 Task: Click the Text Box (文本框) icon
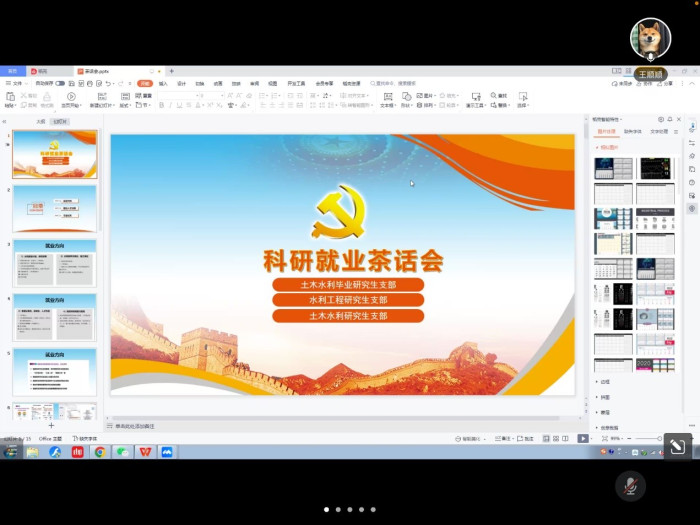[388, 96]
